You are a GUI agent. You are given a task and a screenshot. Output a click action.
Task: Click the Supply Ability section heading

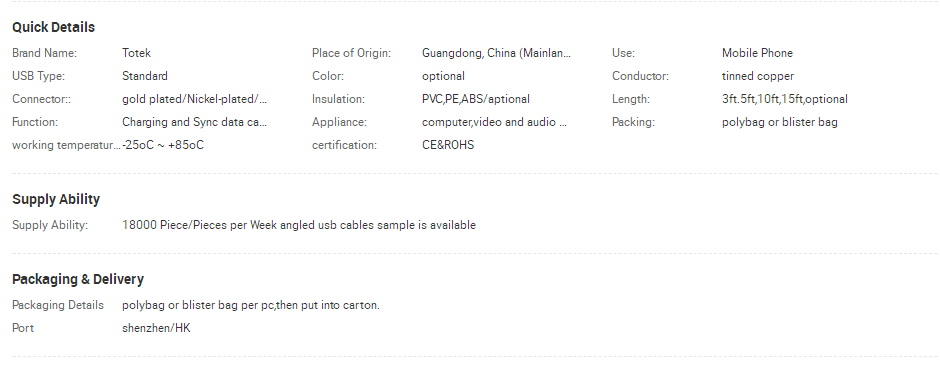56,200
